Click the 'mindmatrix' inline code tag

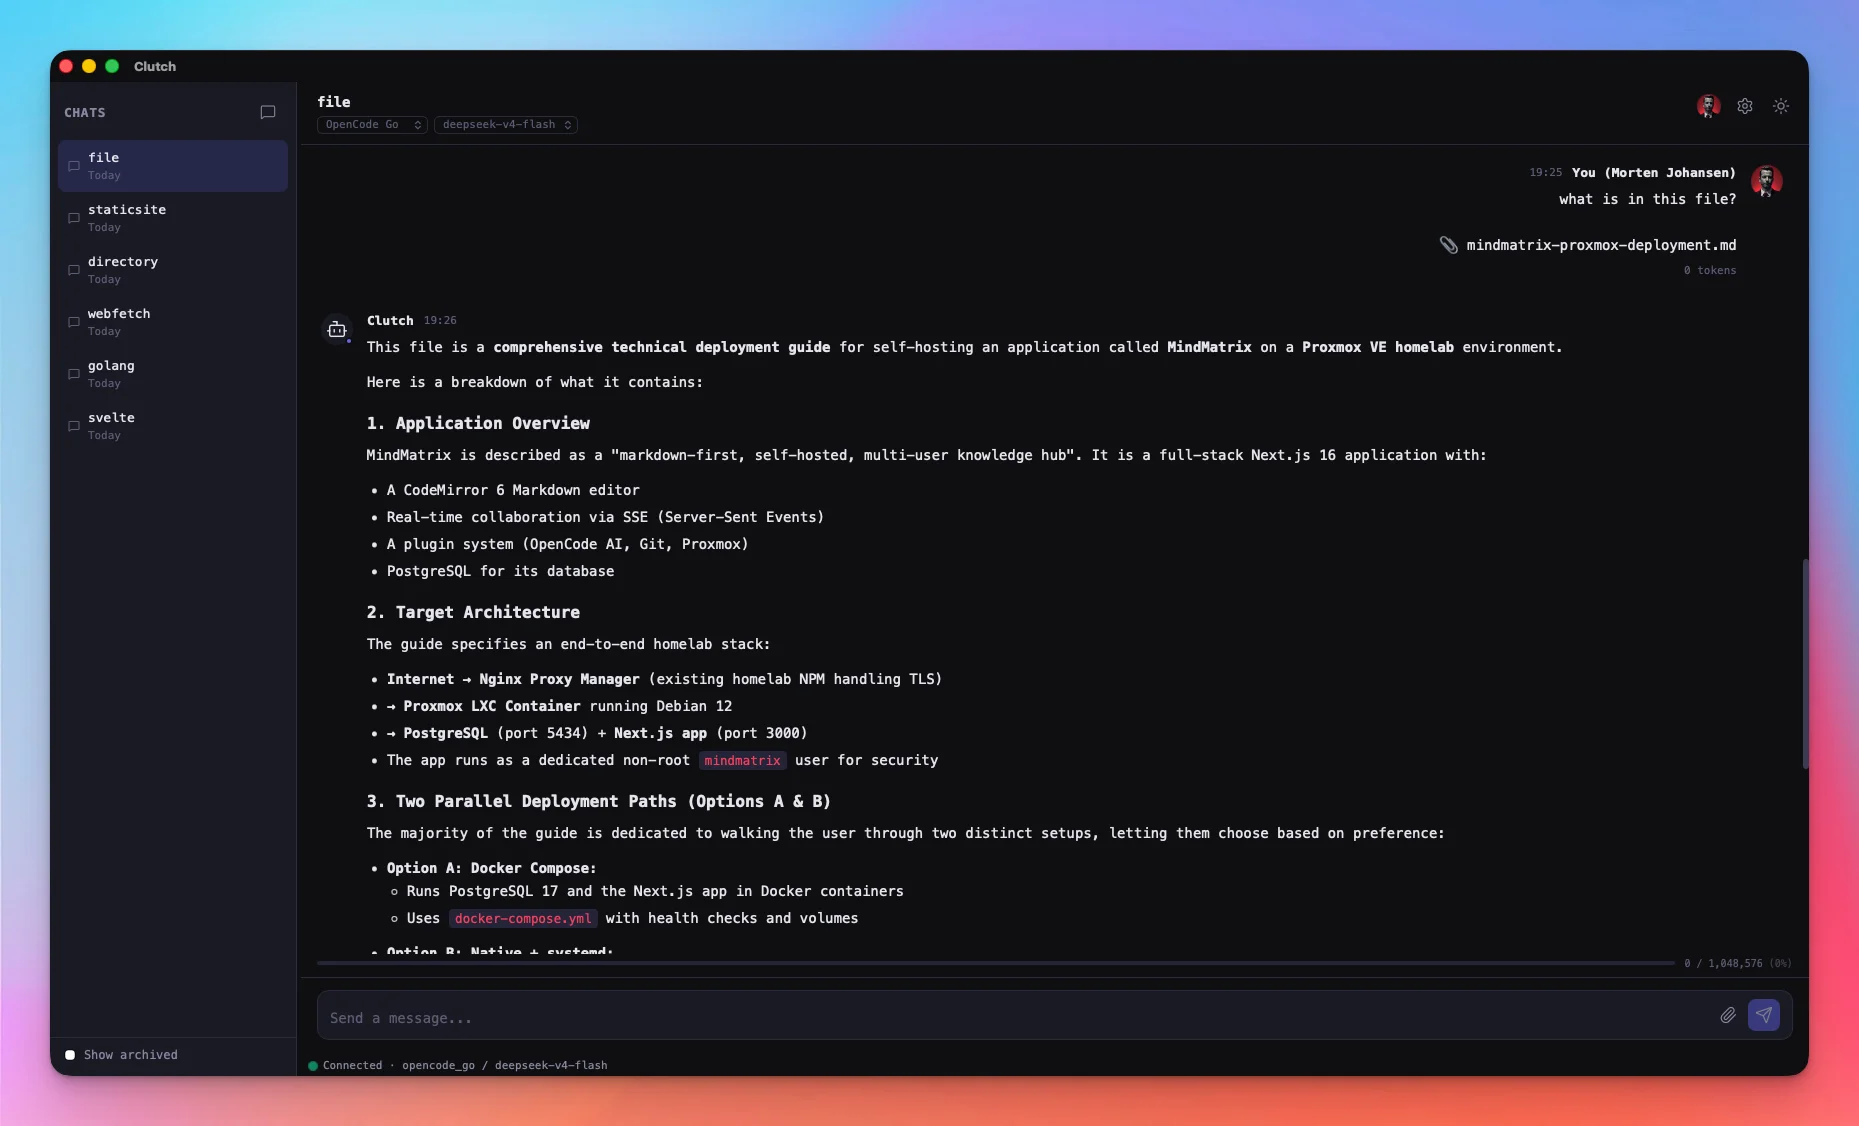pyautogui.click(x=742, y=761)
